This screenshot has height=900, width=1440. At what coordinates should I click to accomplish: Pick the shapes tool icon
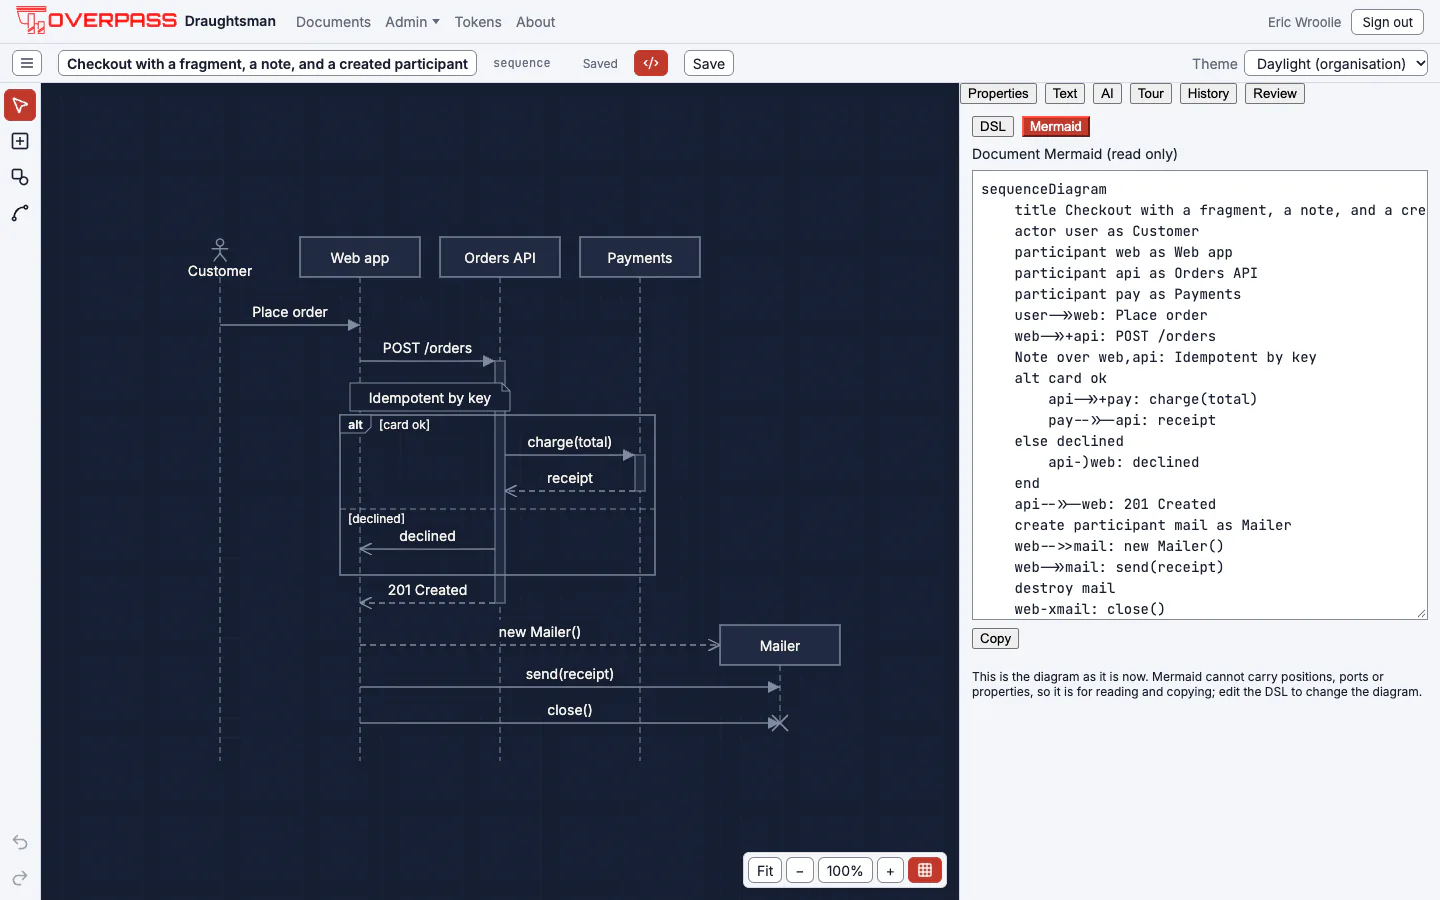coord(20,177)
